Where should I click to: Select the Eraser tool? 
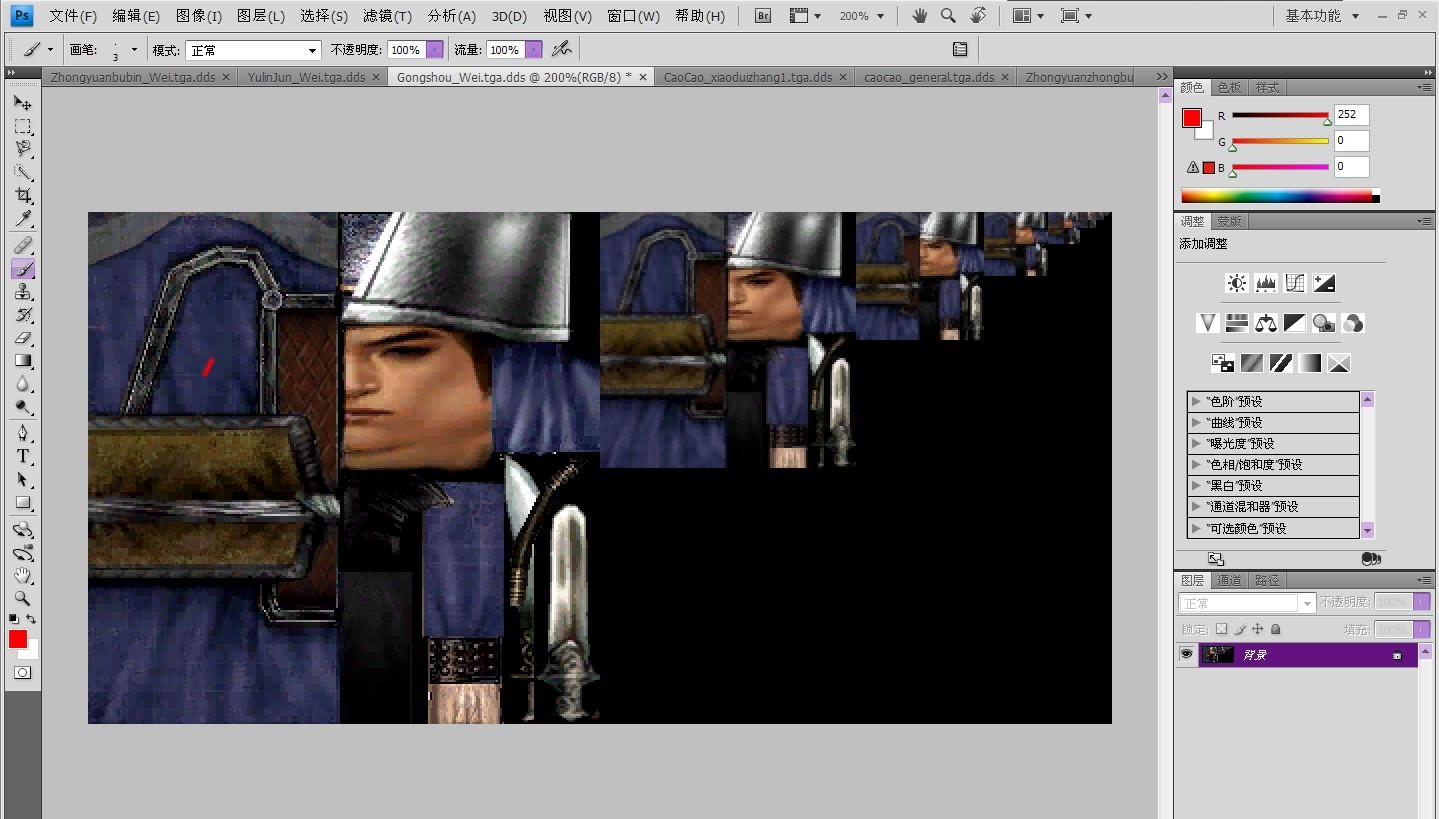(22, 337)
